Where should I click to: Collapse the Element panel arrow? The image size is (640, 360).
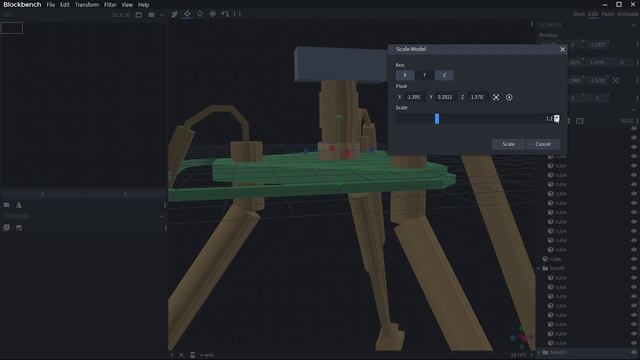[x=634, y=25]
